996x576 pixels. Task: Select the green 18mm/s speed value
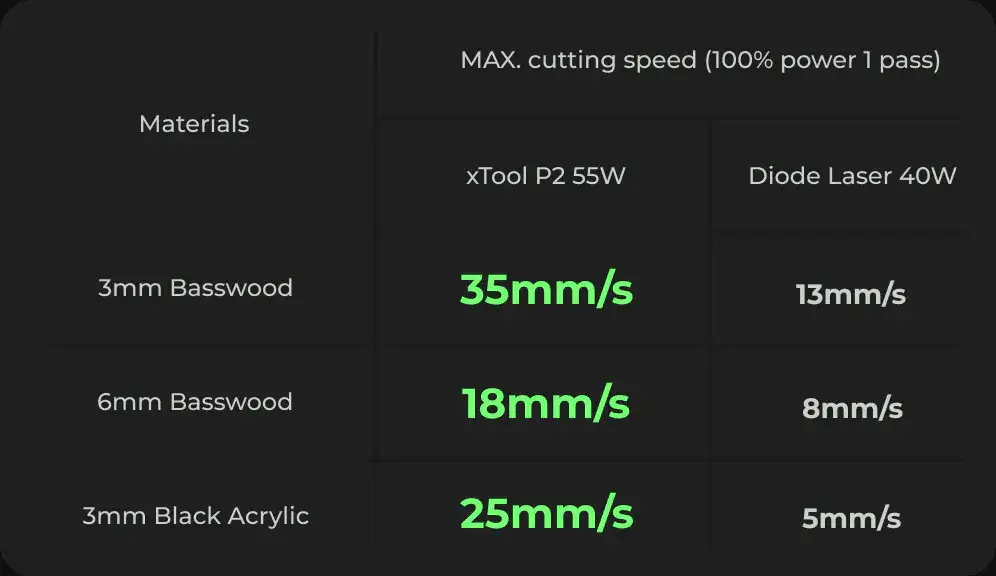[x=546, y=404]
